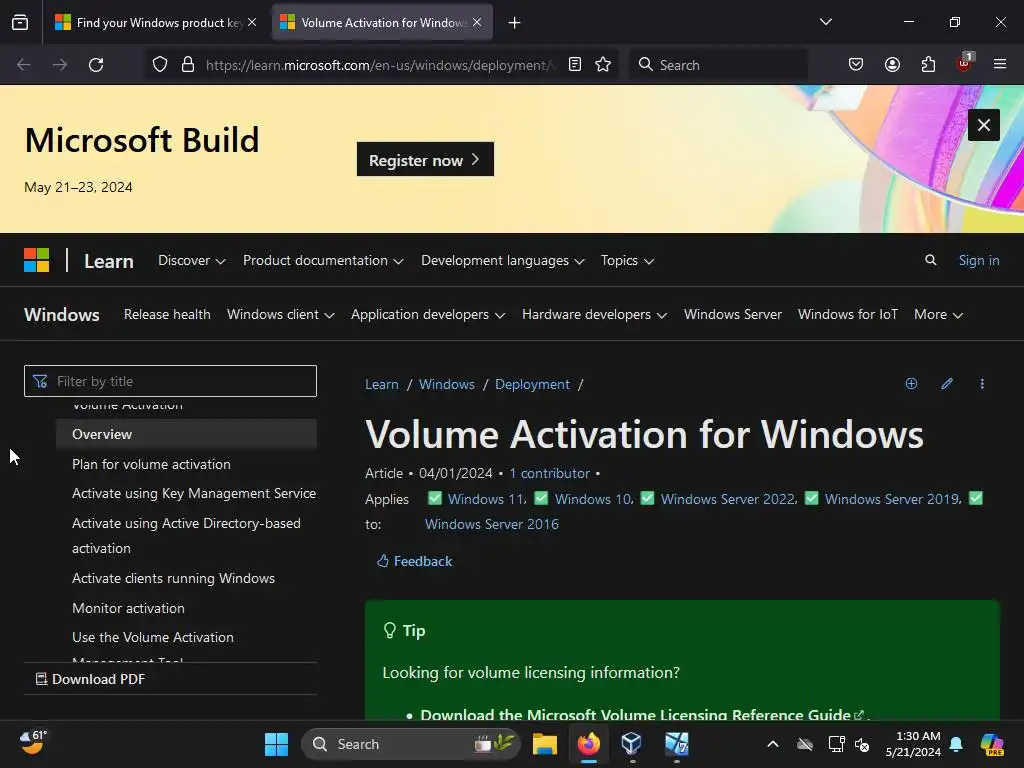Click the edit pencil icon beside breadcrumb
The height and width of the screenshot is (768, 1024).
click(x=947, y=384)
